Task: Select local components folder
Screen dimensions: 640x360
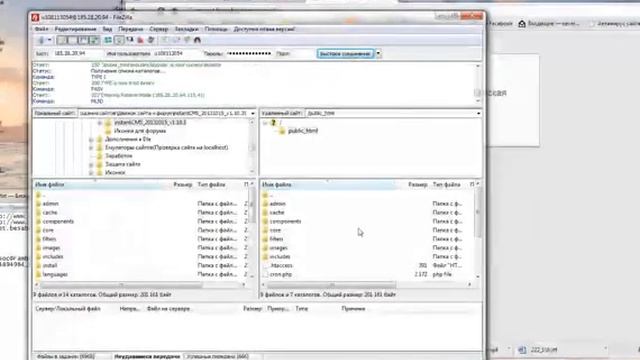Action: pyautogui.click(x=58, y=222)
